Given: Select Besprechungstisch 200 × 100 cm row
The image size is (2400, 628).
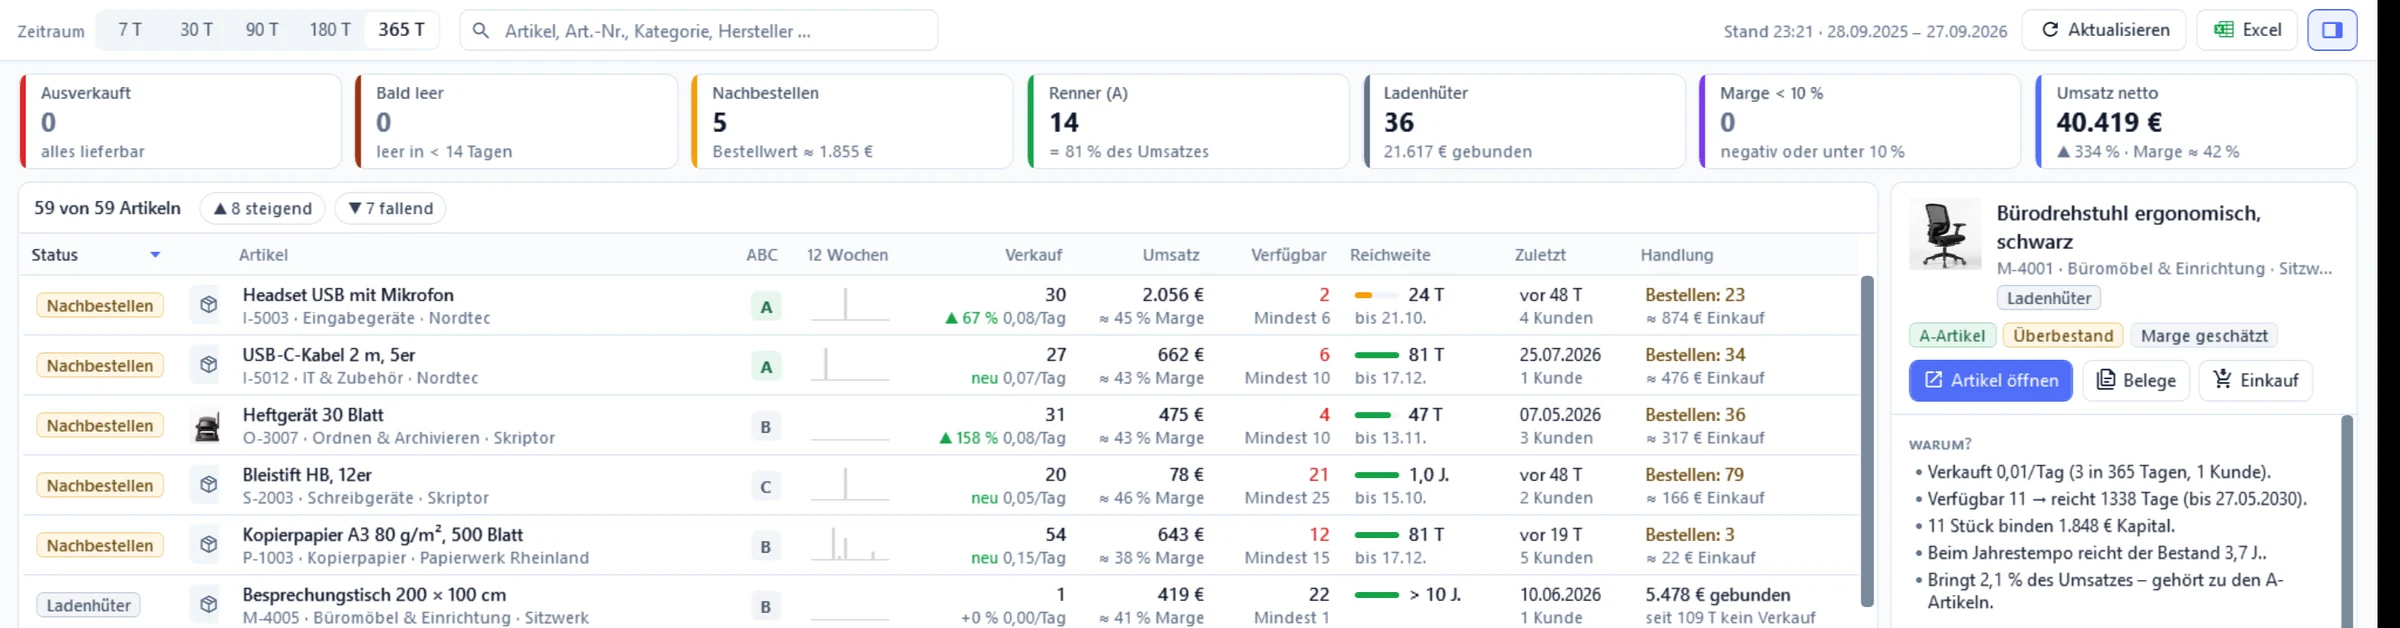Looking at the screenshot, I should (x=940, y=603).
